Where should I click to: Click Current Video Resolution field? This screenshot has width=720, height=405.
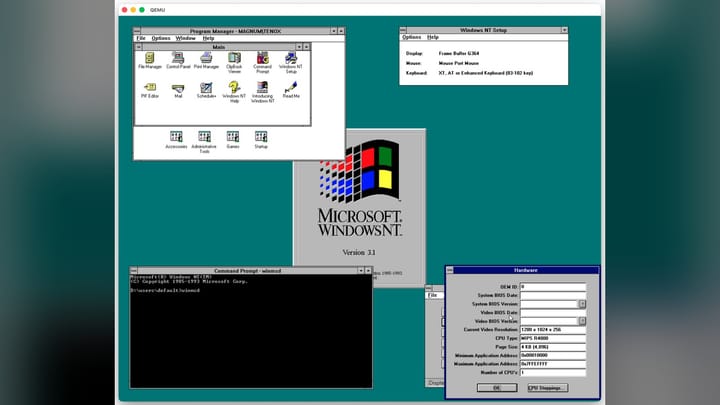[553, 330]
